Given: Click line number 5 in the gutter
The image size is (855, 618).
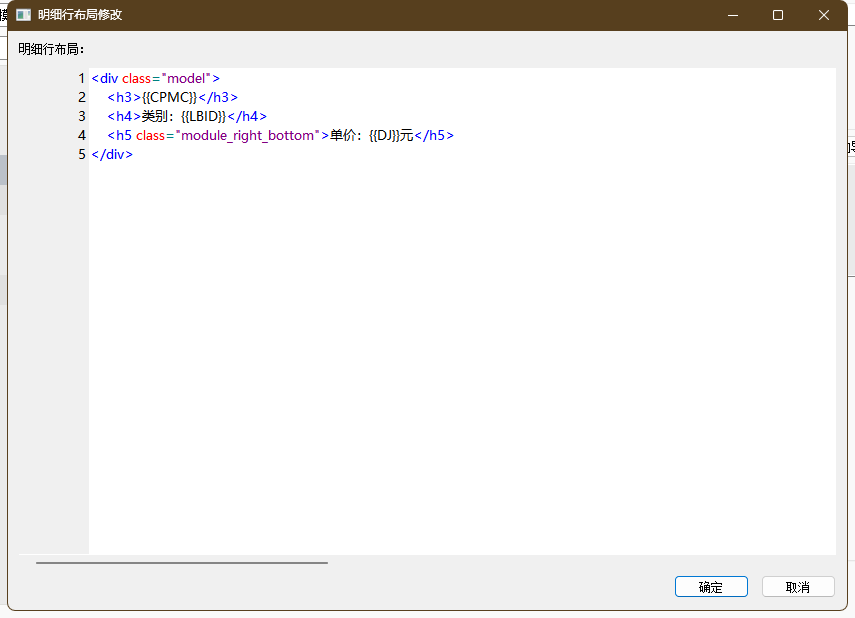Looking at the screenshot, I should click(x=81, y=154).
